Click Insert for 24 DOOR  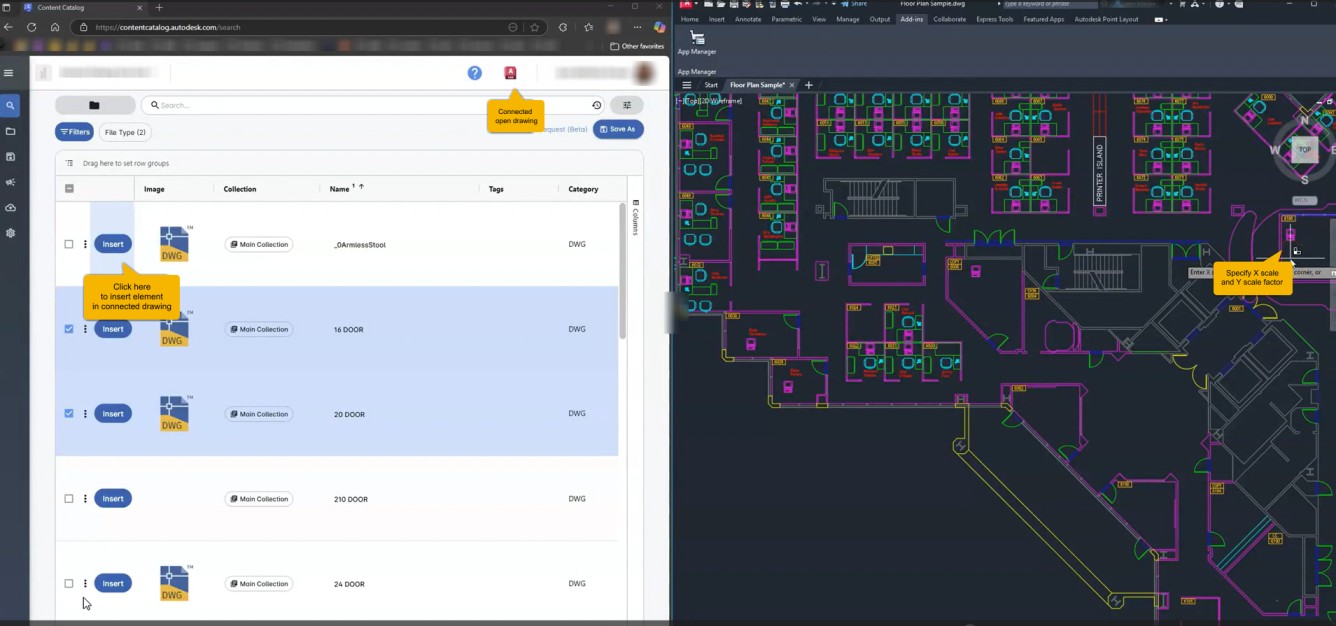113,583
